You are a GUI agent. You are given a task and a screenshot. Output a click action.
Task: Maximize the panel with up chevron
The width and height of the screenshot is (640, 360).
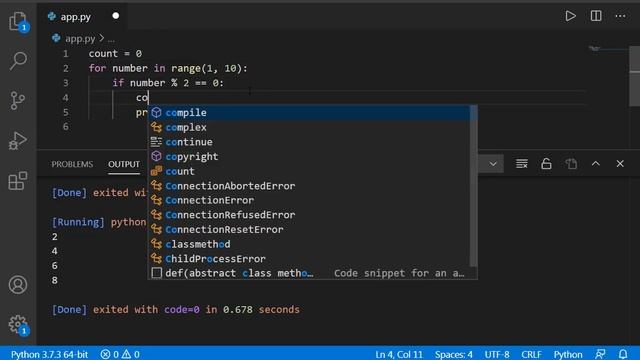596,164
